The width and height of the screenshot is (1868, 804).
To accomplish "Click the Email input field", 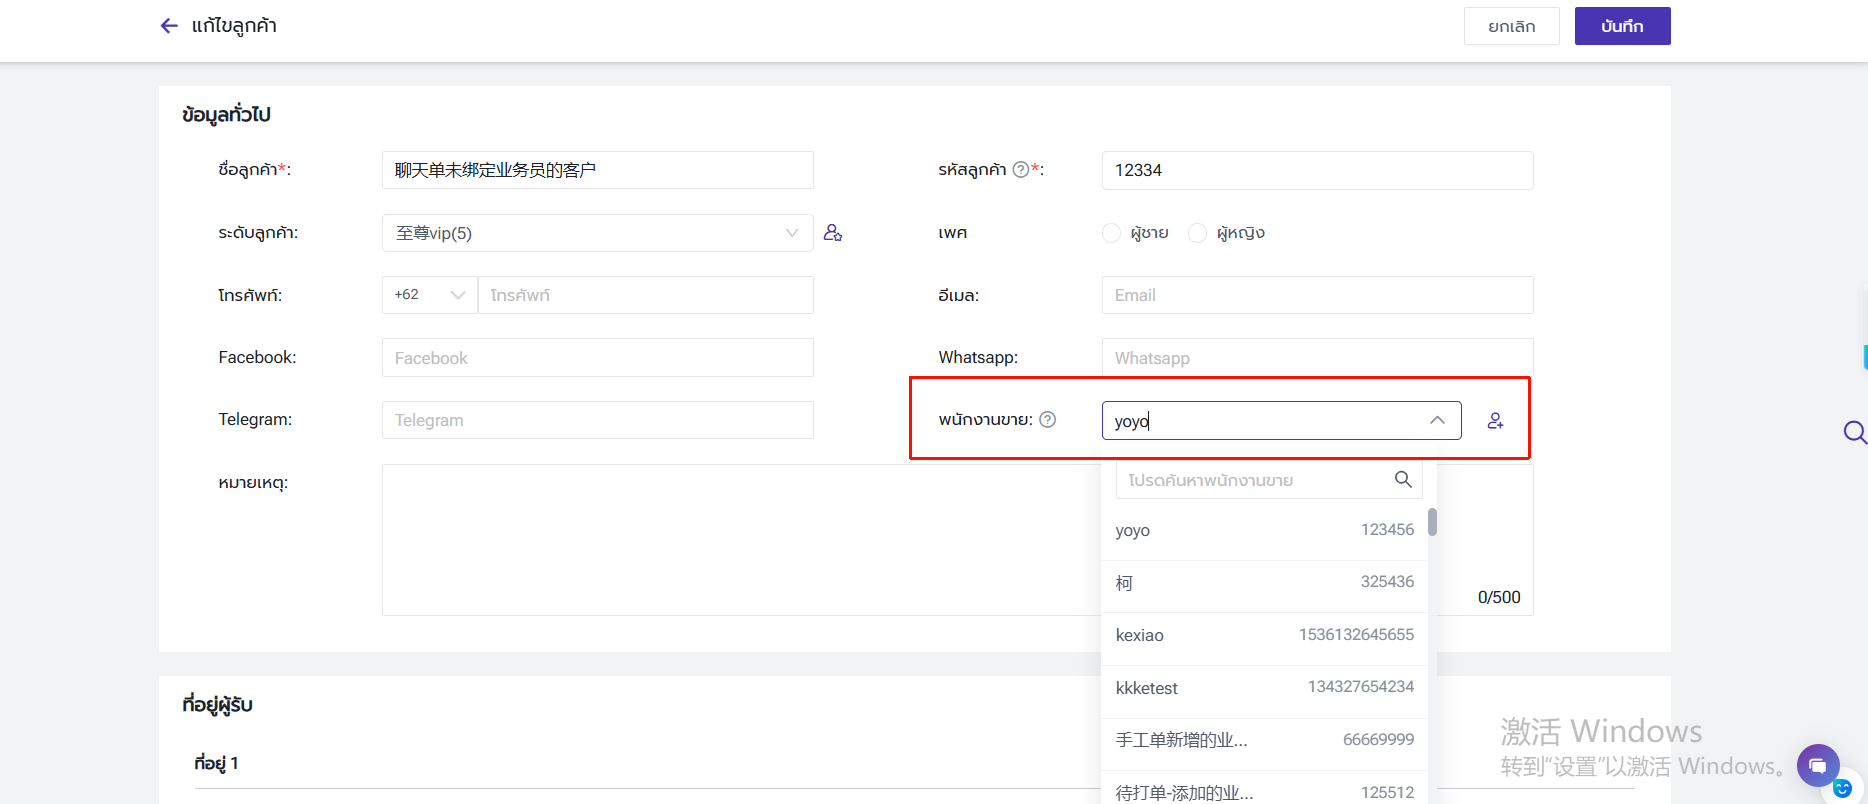I will point(1317,295).
